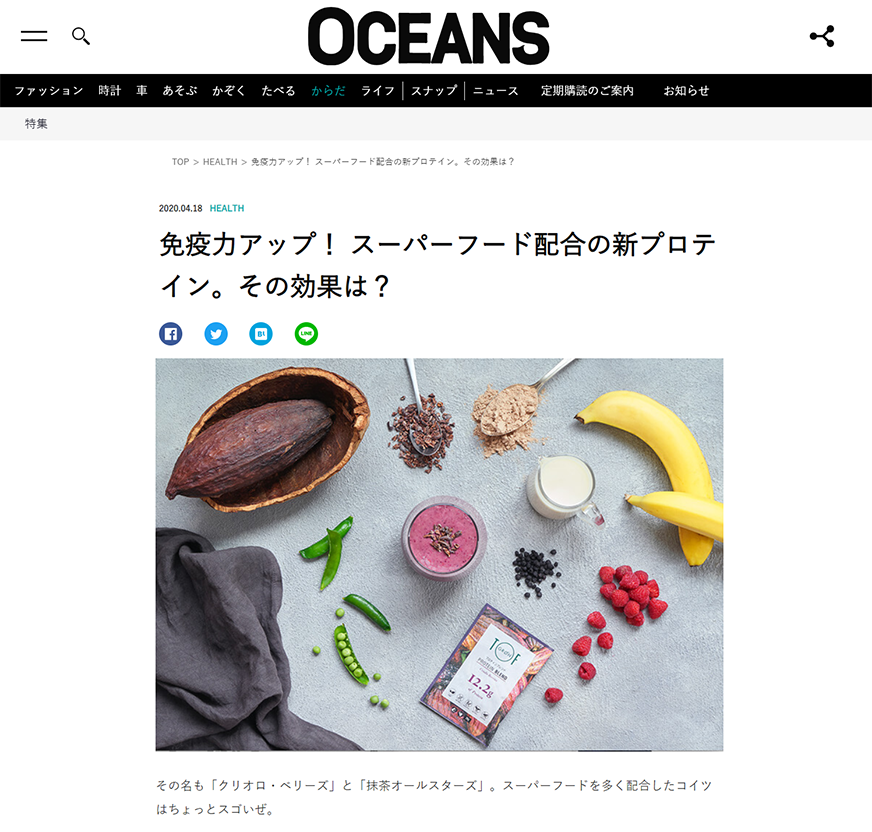The height and width of the screenshot is (832, 872).
Task: Go to the 車 section
Action: (x=142, y=91)
